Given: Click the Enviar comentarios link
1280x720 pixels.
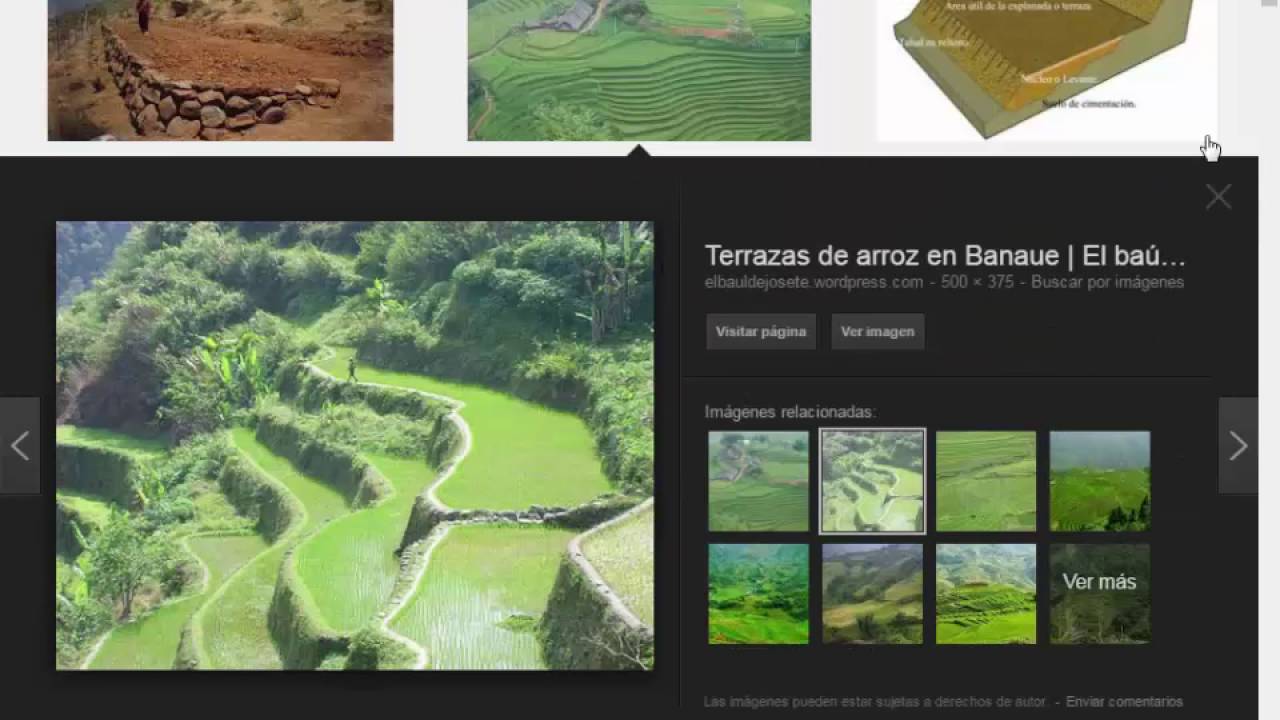Looking at the screenshot, I should point(1124,702).
